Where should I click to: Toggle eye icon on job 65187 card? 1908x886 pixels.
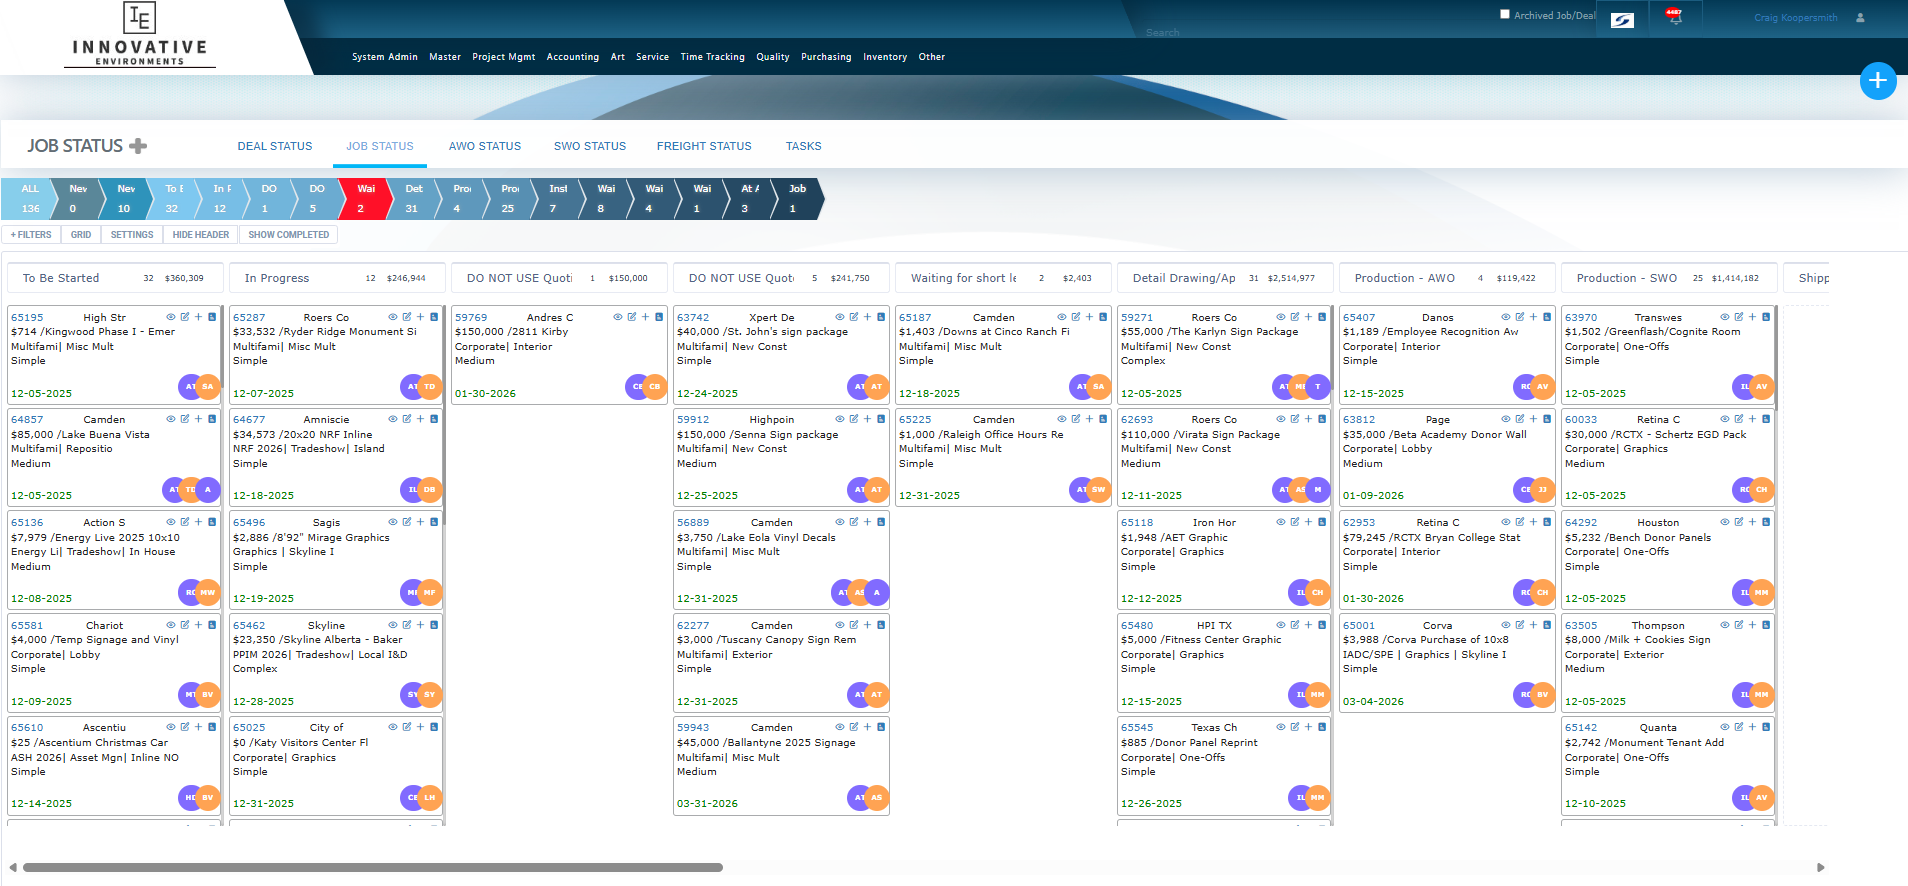click(1062, 317)
